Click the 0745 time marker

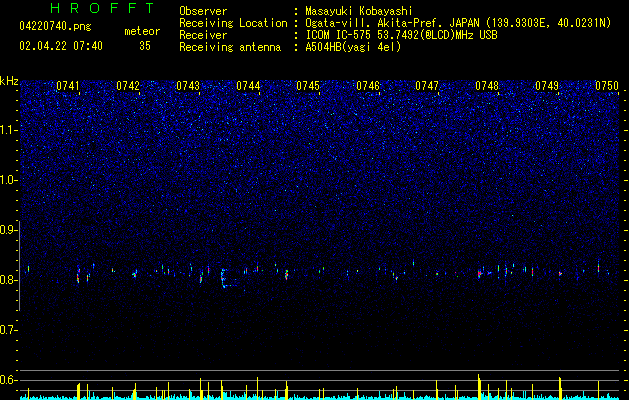coord(308,86)
